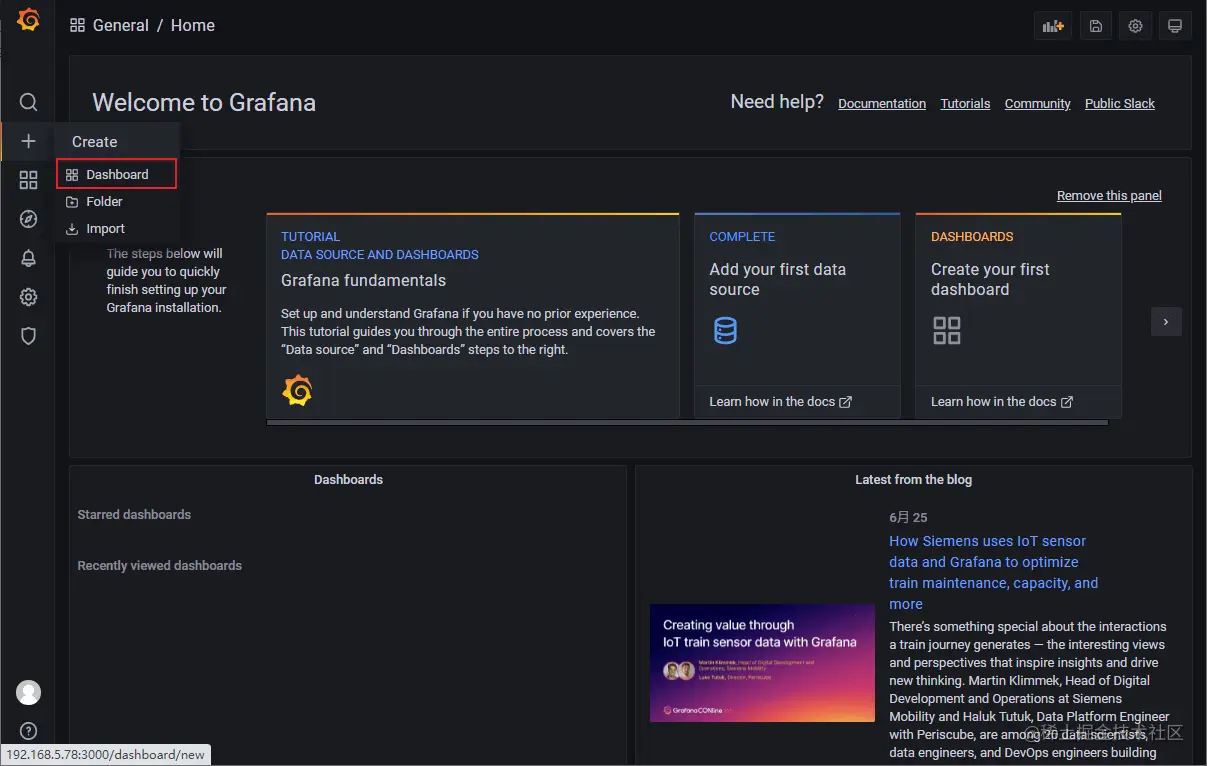
Task: Open the Siemens IoT sensor blog title
Action: click(994, 572)
